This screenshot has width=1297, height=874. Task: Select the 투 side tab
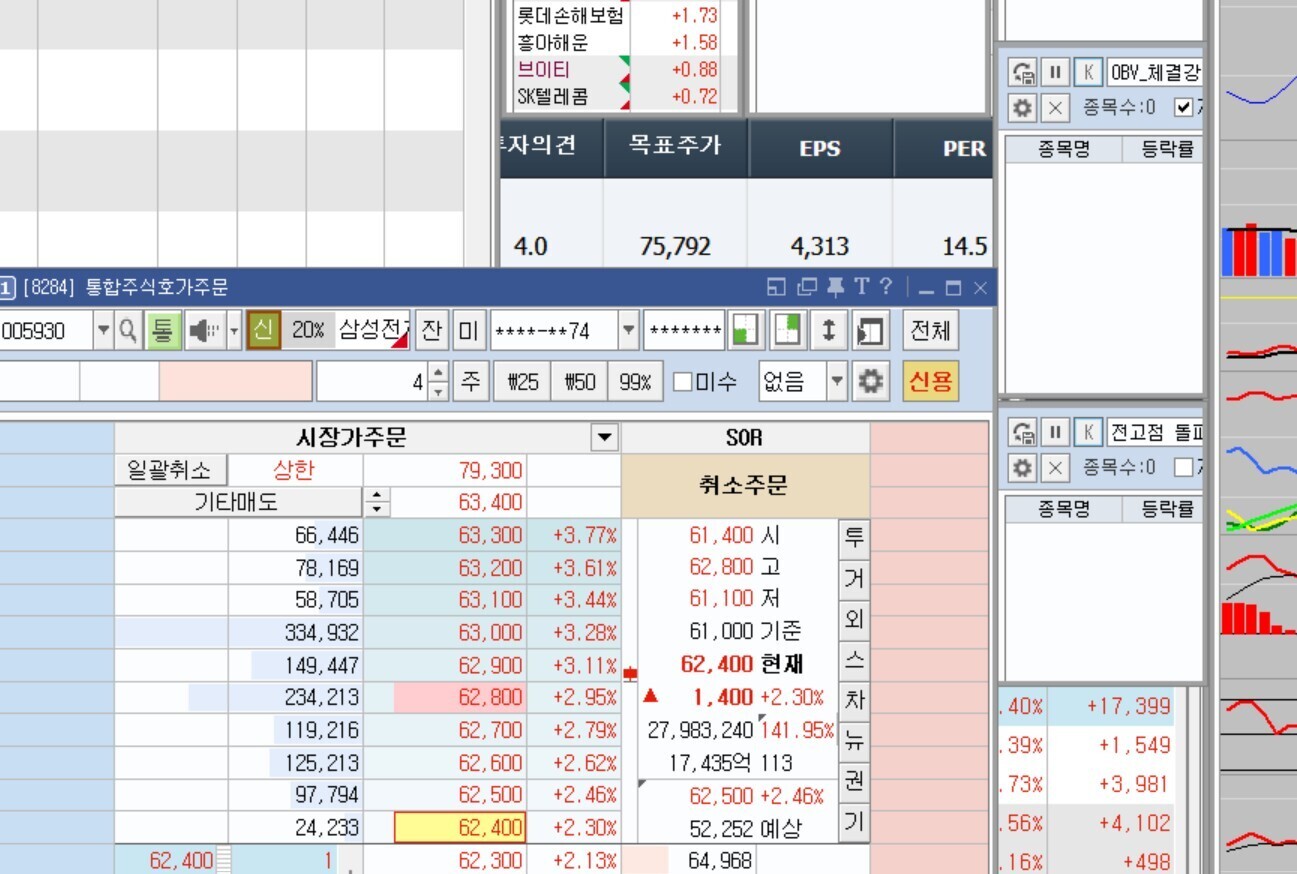pos(853,538)
